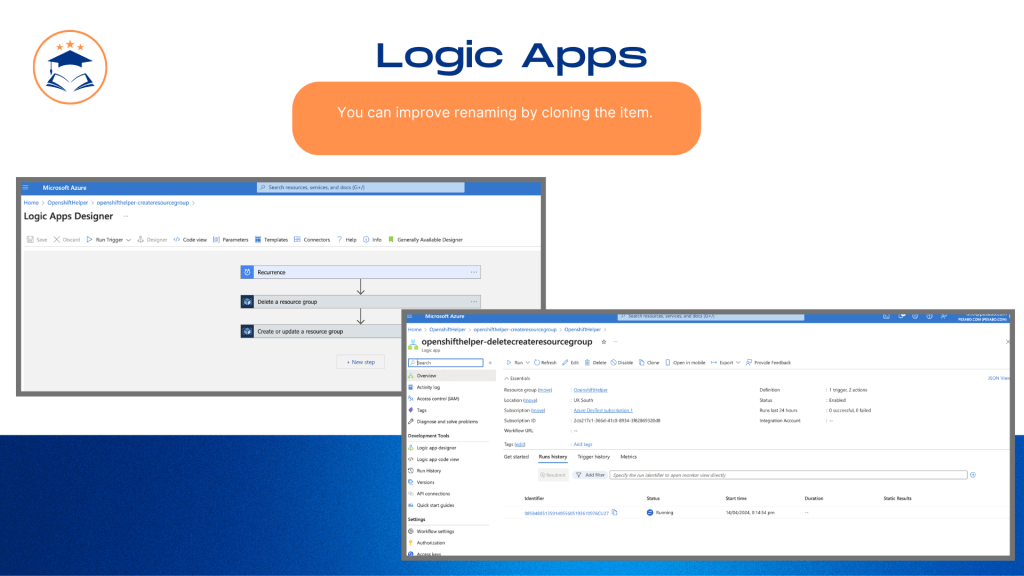Screen dimensions: 1024x576
Task: Open Templates in the designer toolbar
Action: [x=271, y=240]
